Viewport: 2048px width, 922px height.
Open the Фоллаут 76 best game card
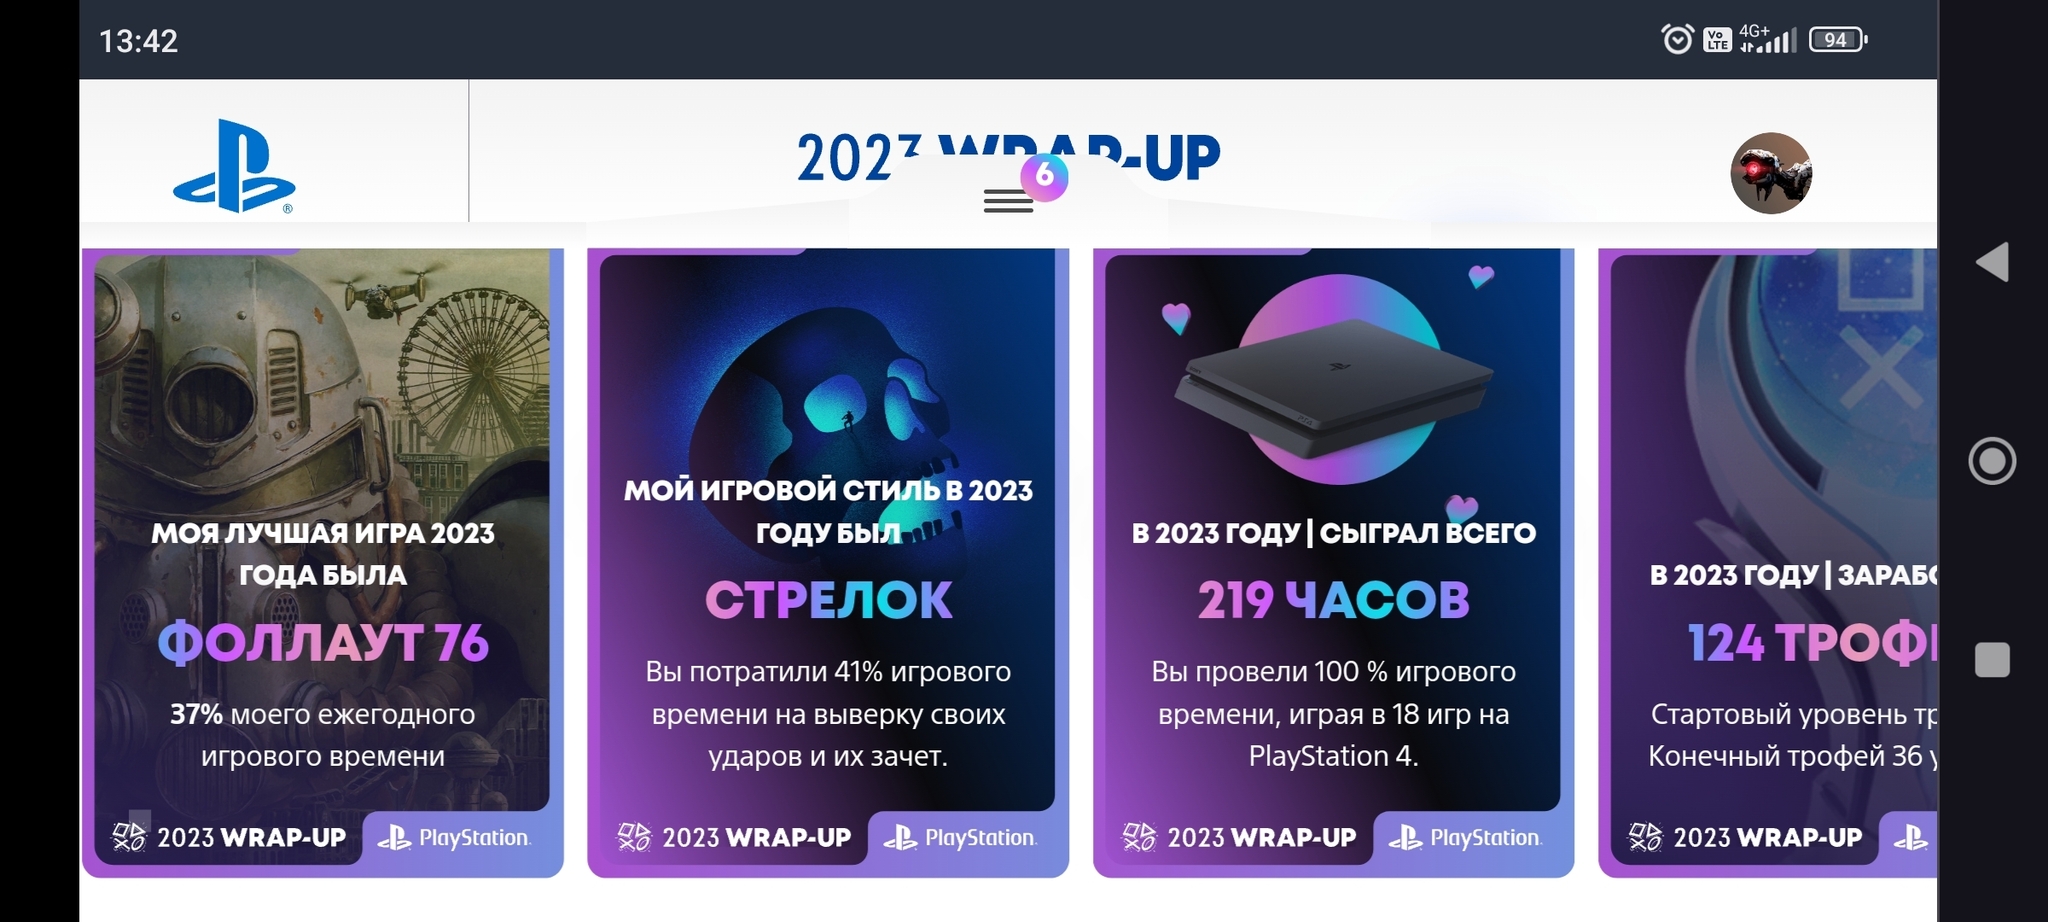[323, 563]
